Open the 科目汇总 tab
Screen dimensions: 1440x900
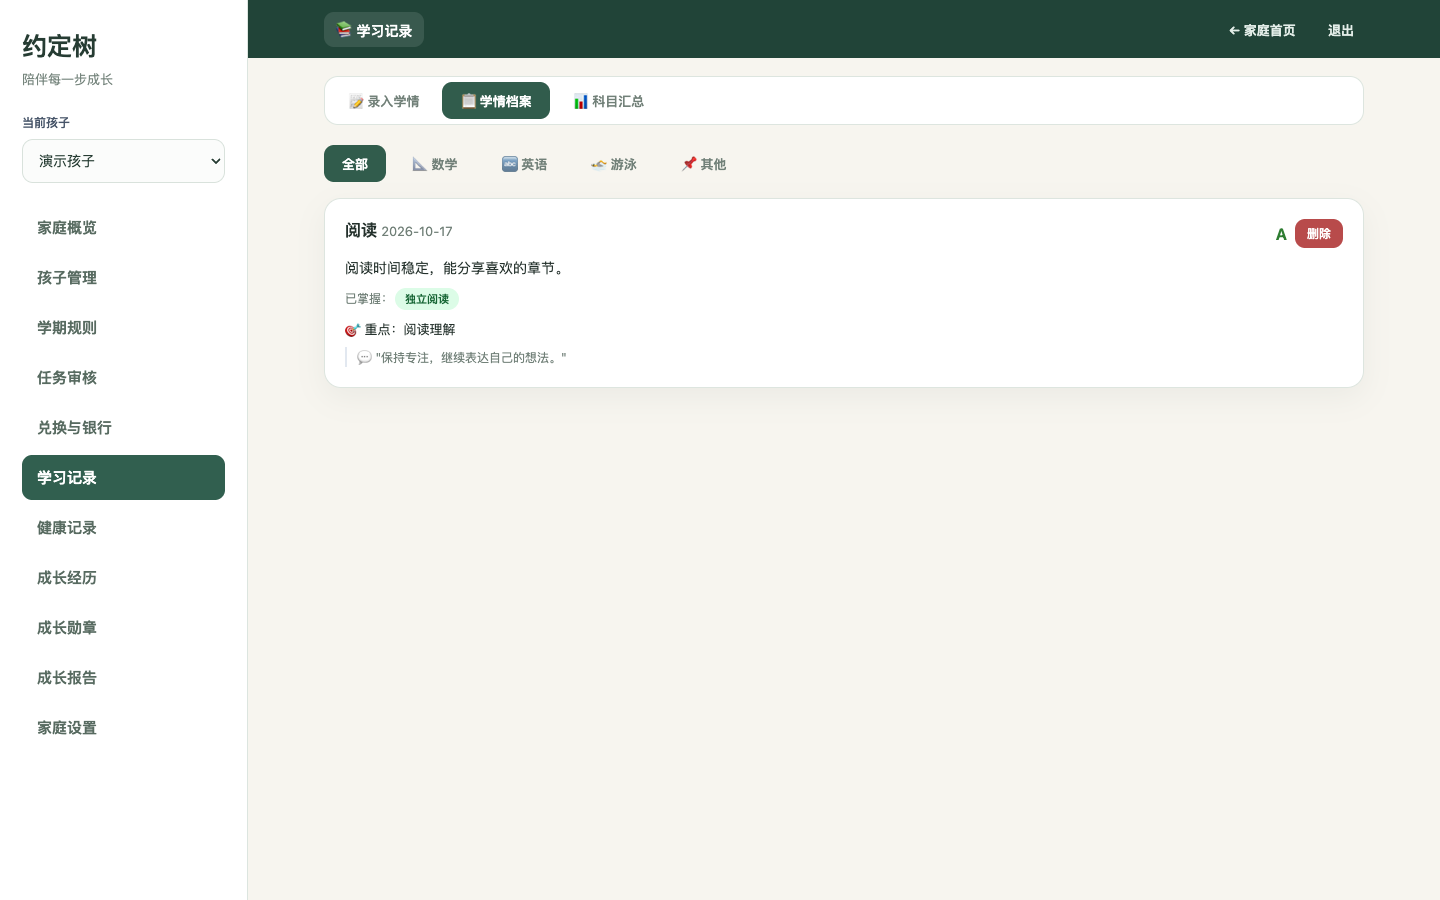[x=608, y=101]
